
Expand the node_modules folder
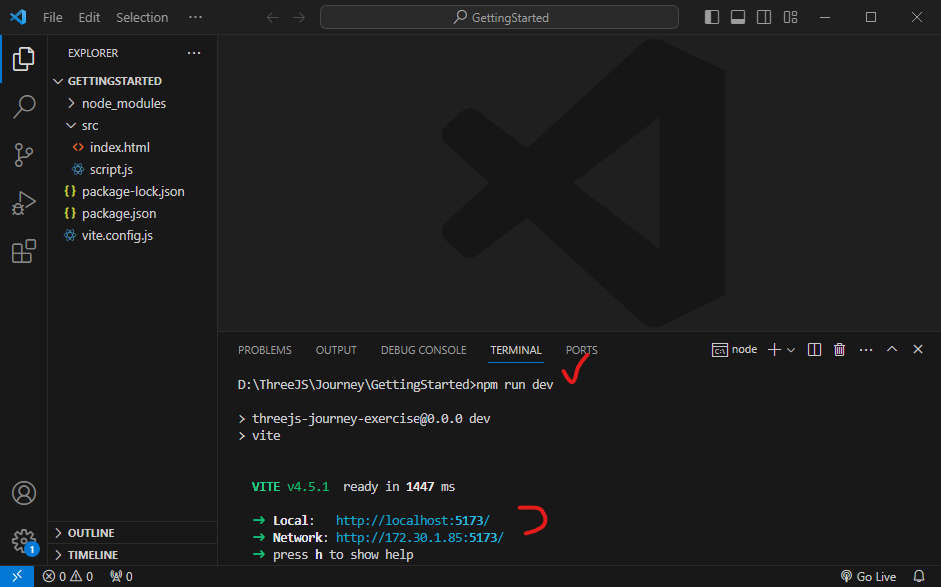pyautogui.click(x=133, y=103)
